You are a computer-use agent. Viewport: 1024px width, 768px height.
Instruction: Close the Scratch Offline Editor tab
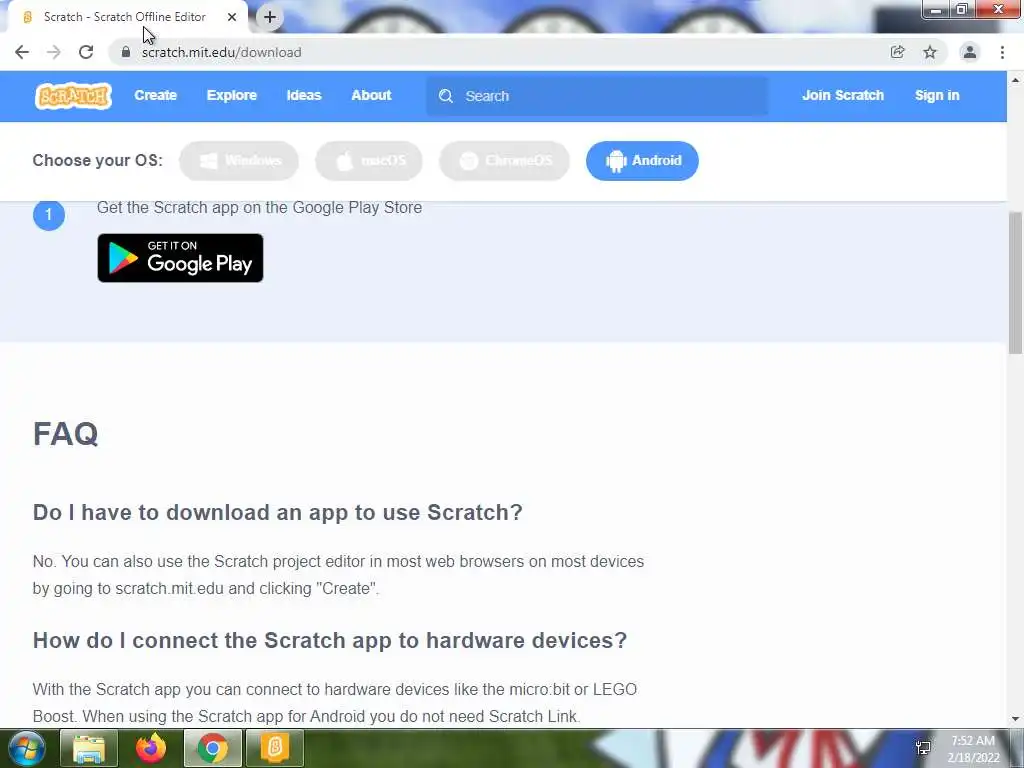pos(232,17)
